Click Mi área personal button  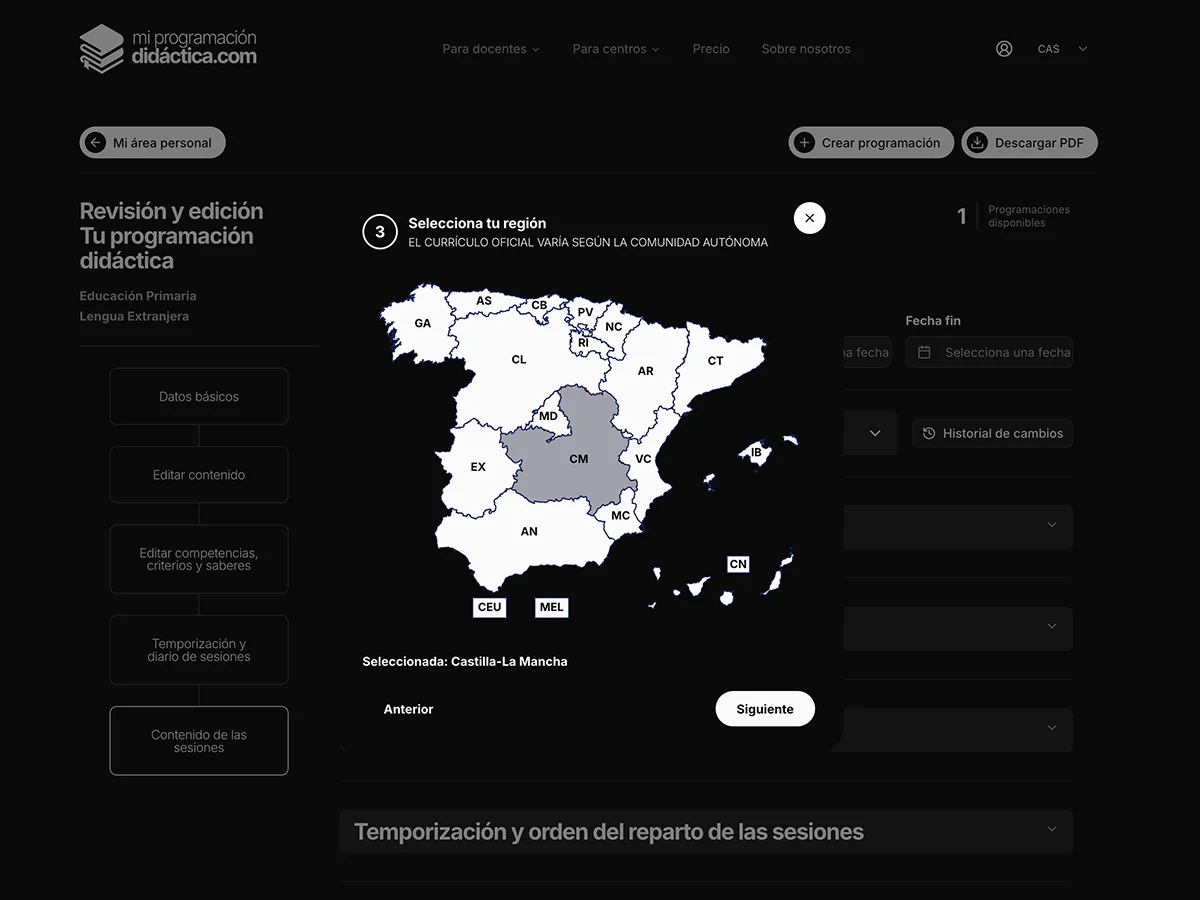click(153, 143)
